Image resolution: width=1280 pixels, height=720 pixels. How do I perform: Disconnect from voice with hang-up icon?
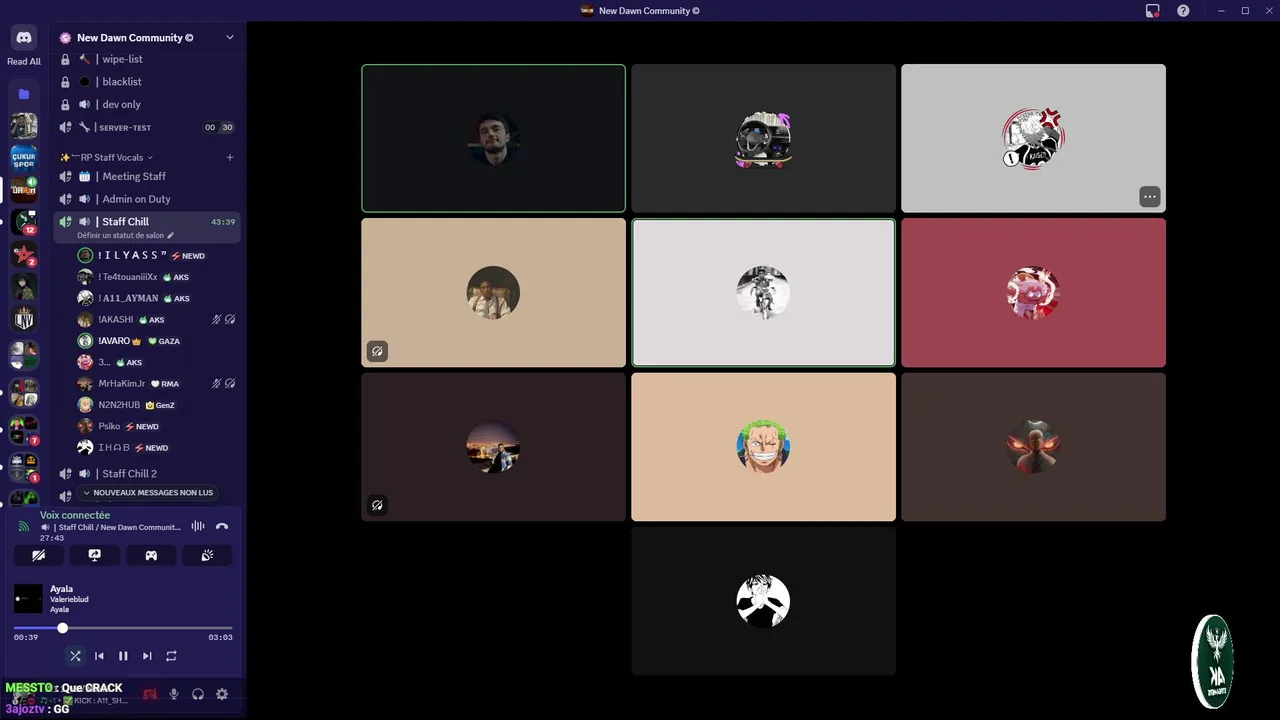222,526
